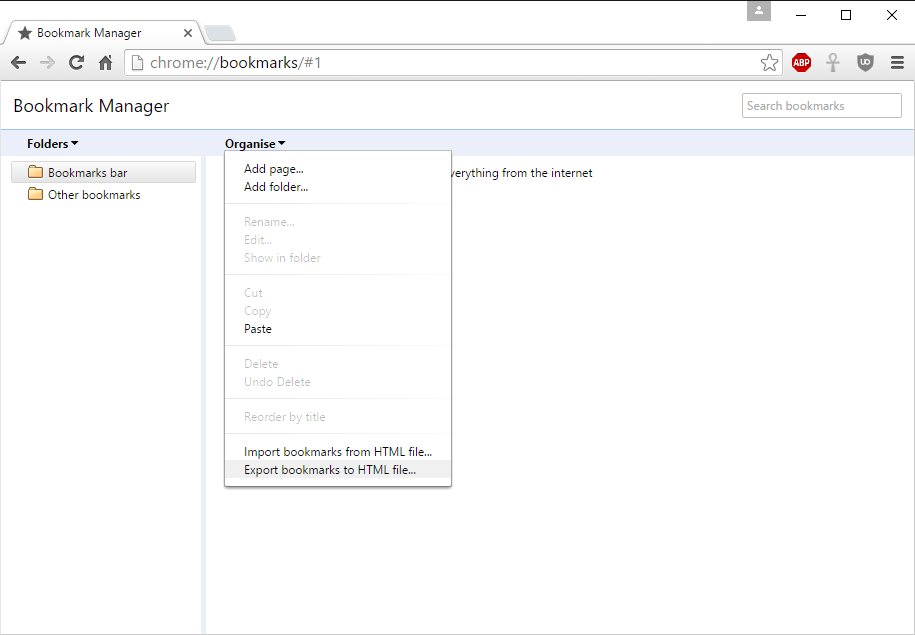The height and width of the screenshot is (635, 915).
Task: Star this page as a bookmark
Action: pos(769,63)
